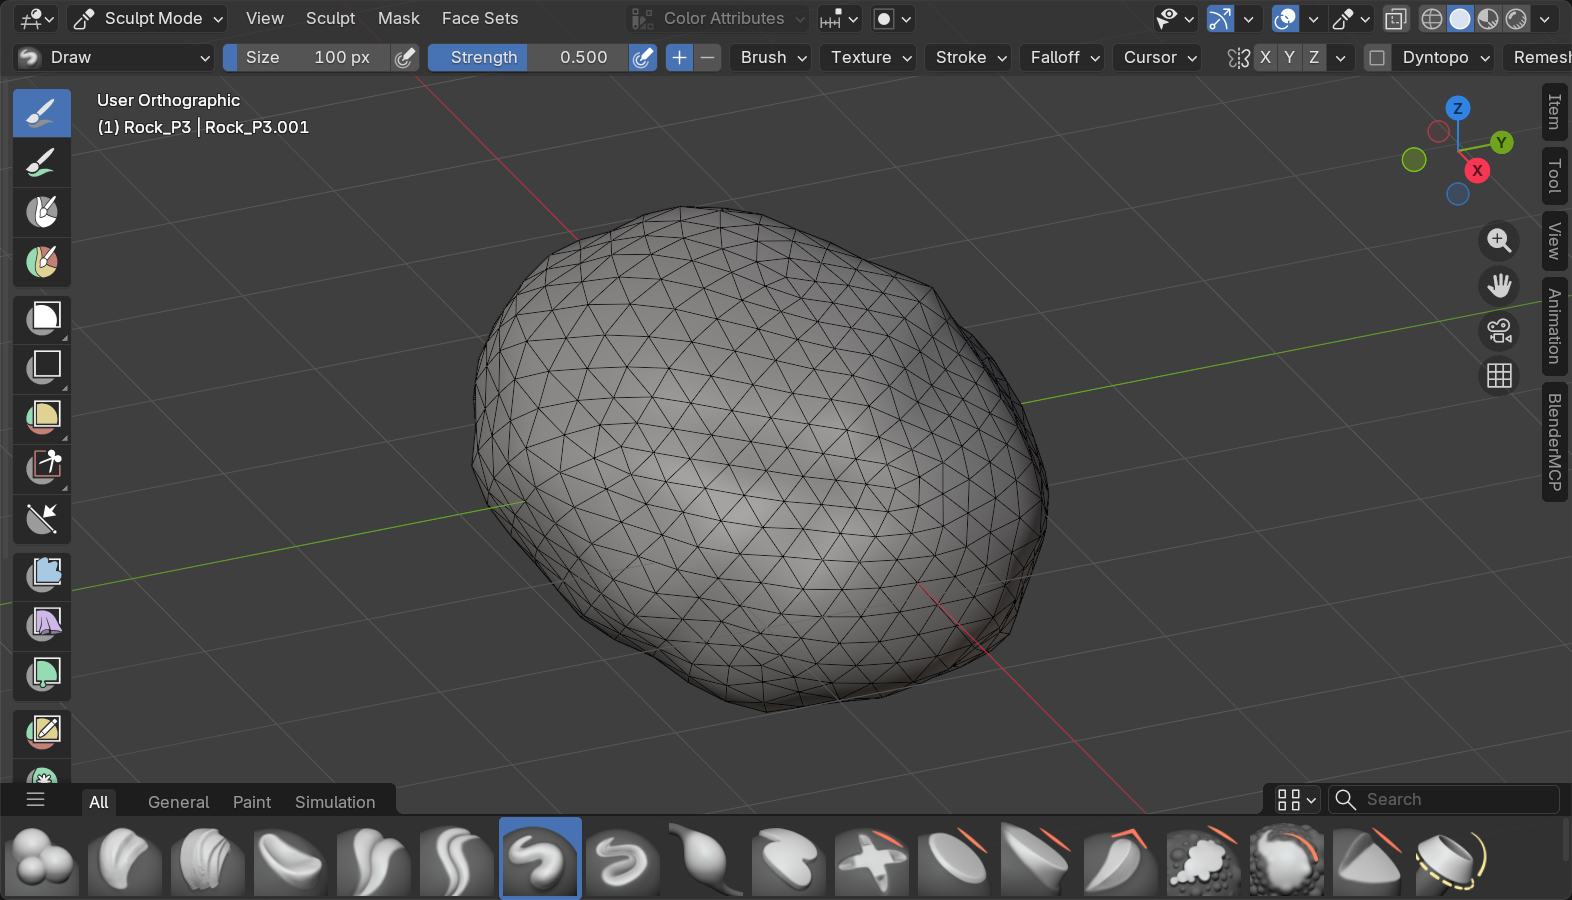
Task: Click the hand pan-view gizmo
Action: click(1499, 286)
